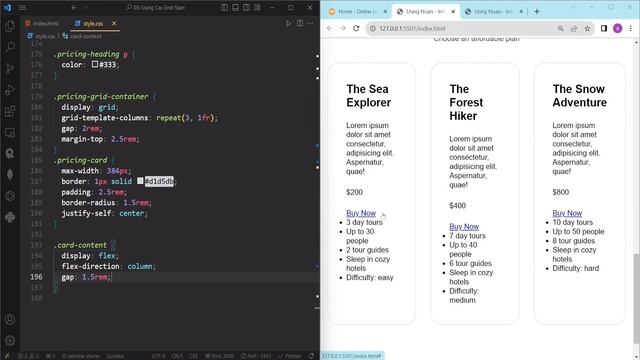640x360 pixels.
Task: Click the .pricing-card selector on line 185
Action: (80, 160)
